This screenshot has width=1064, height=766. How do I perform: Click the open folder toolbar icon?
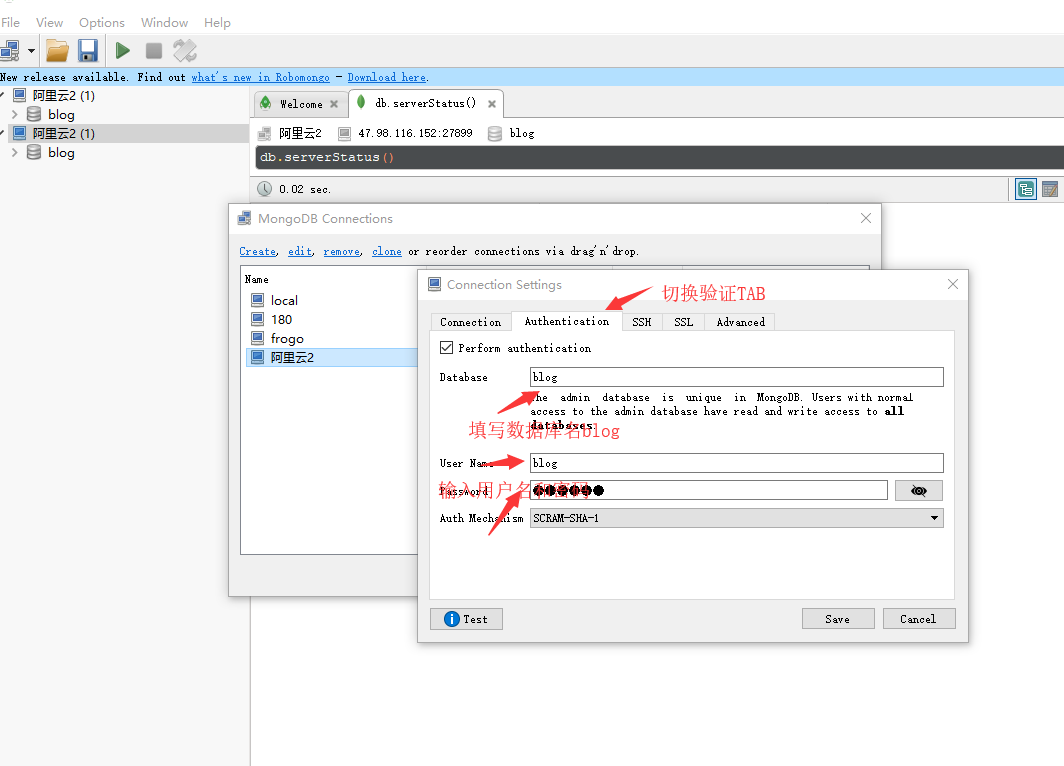click(57, 51)
